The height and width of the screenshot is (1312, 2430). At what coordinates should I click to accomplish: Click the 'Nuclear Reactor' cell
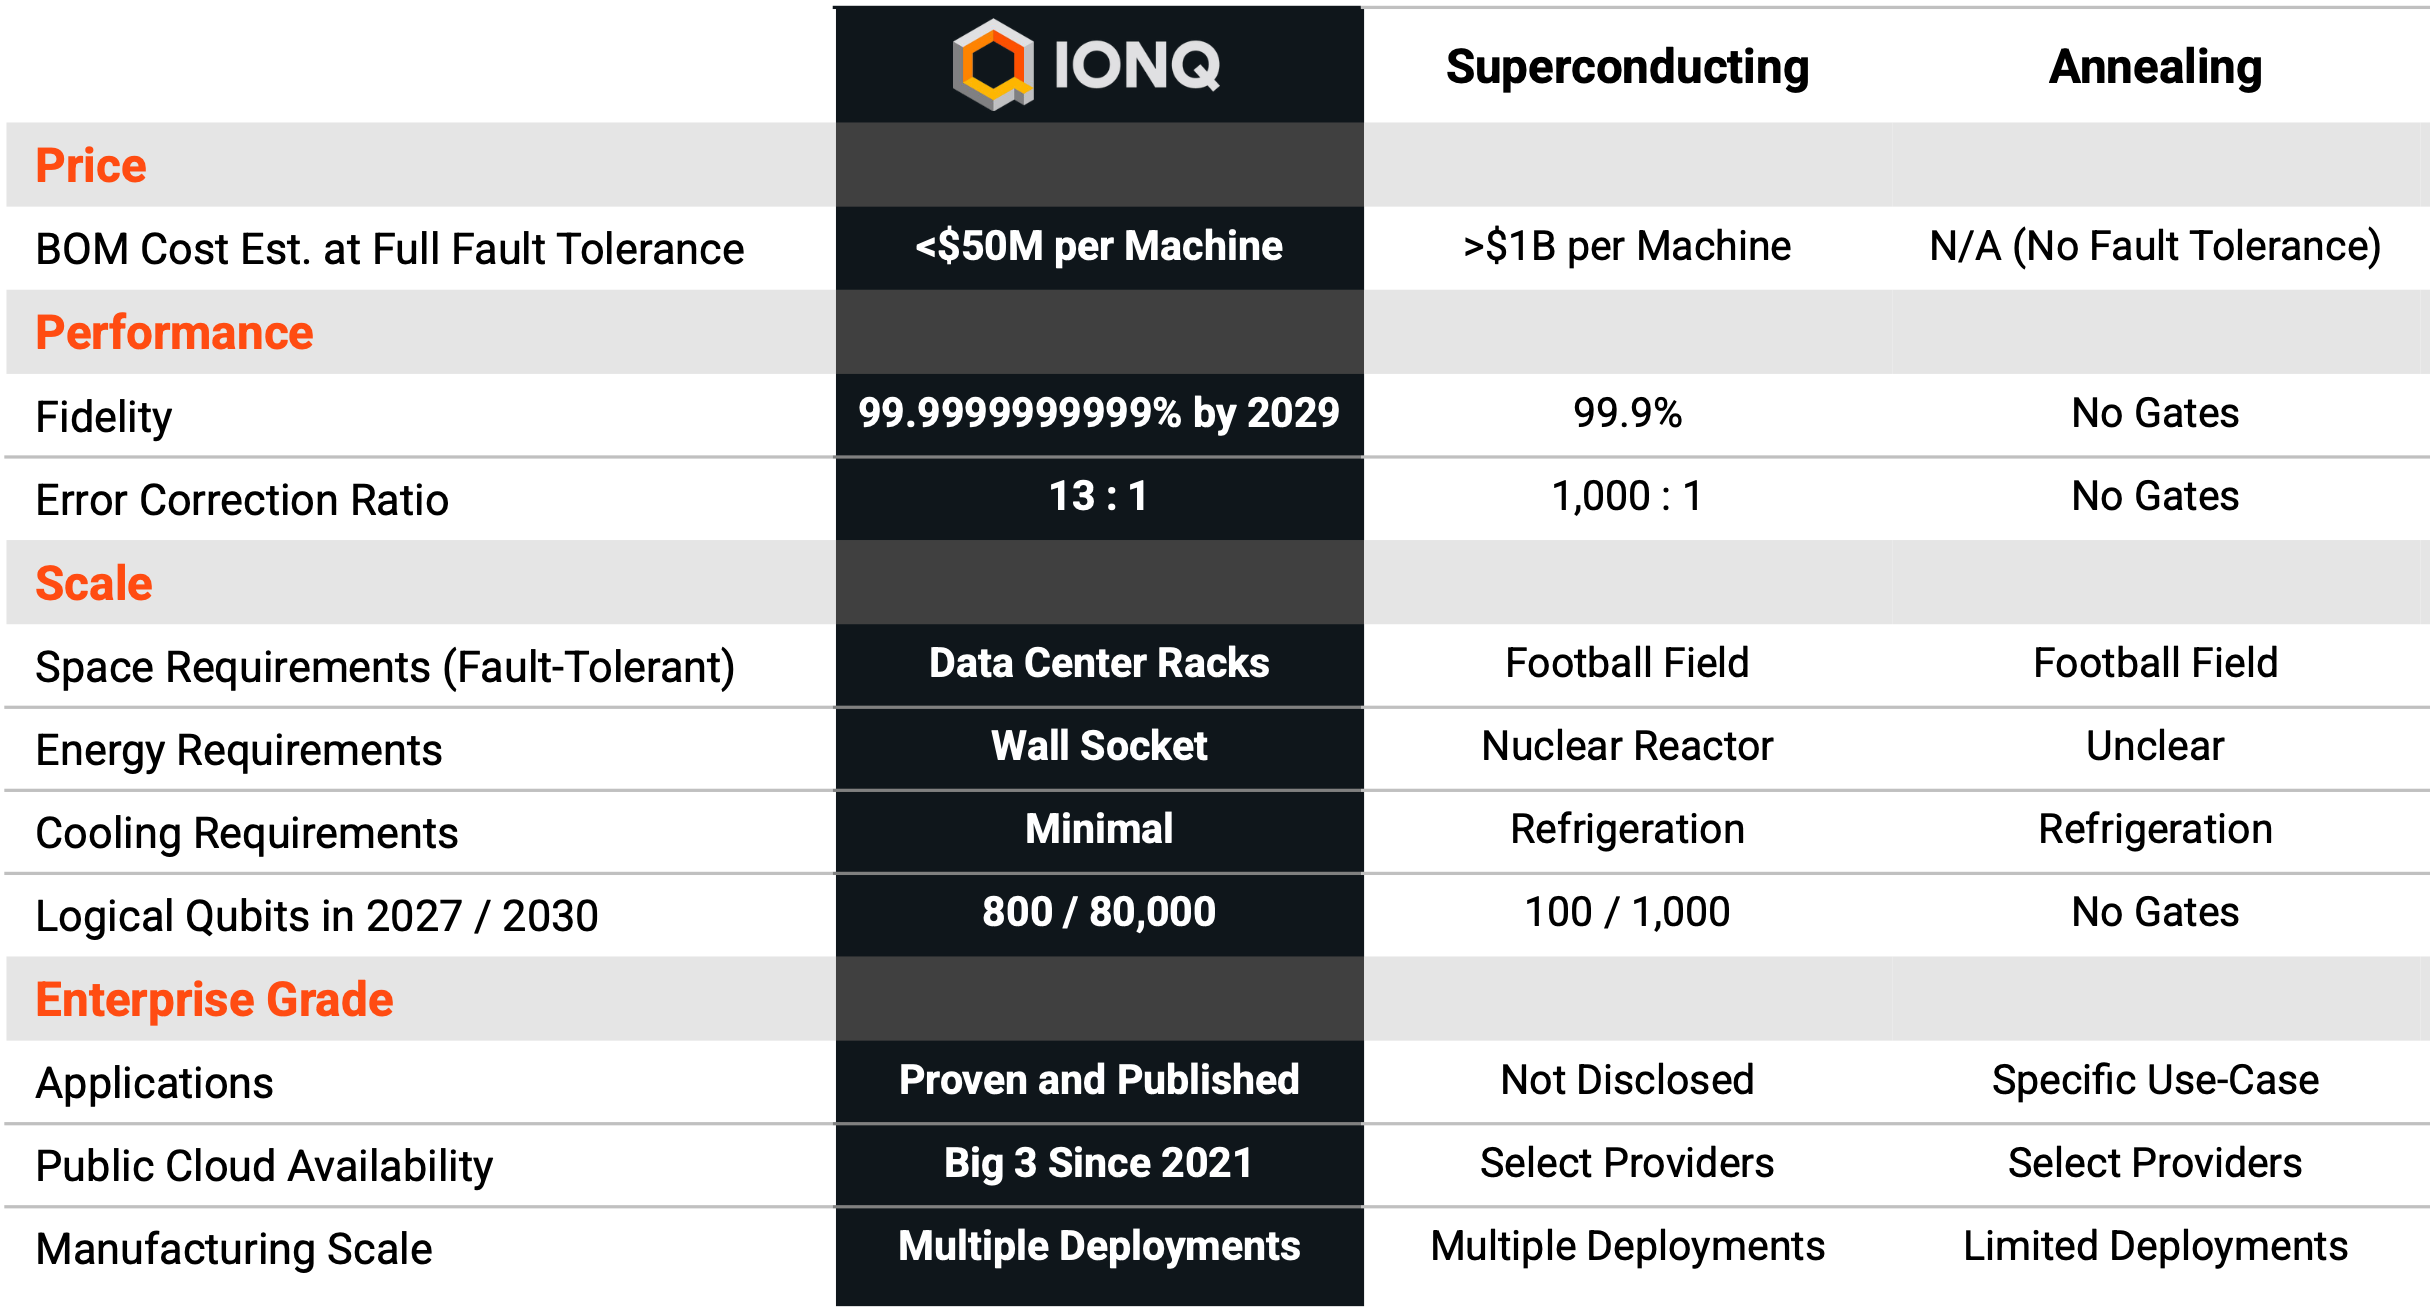(1627, 746)
